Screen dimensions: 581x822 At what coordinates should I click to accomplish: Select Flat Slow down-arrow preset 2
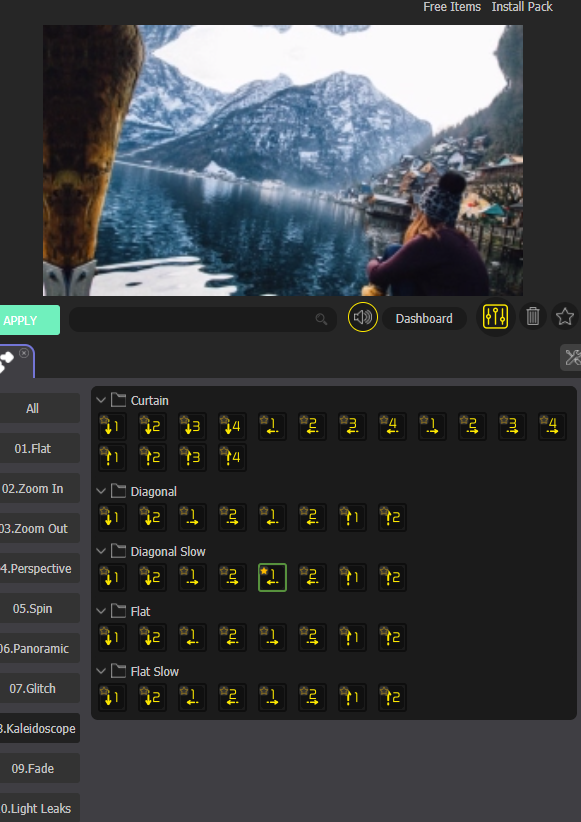click(x=152, y=697)
